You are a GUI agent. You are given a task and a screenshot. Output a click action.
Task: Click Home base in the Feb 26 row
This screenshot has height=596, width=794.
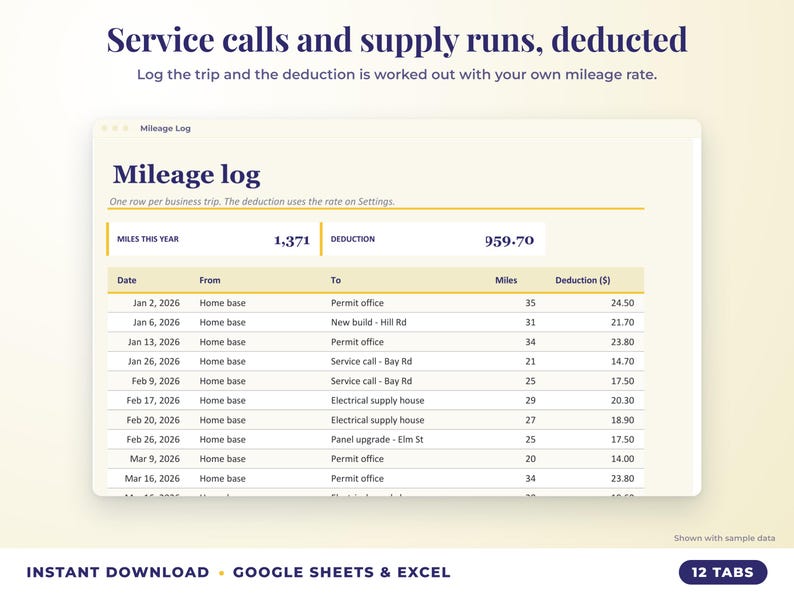222,440
